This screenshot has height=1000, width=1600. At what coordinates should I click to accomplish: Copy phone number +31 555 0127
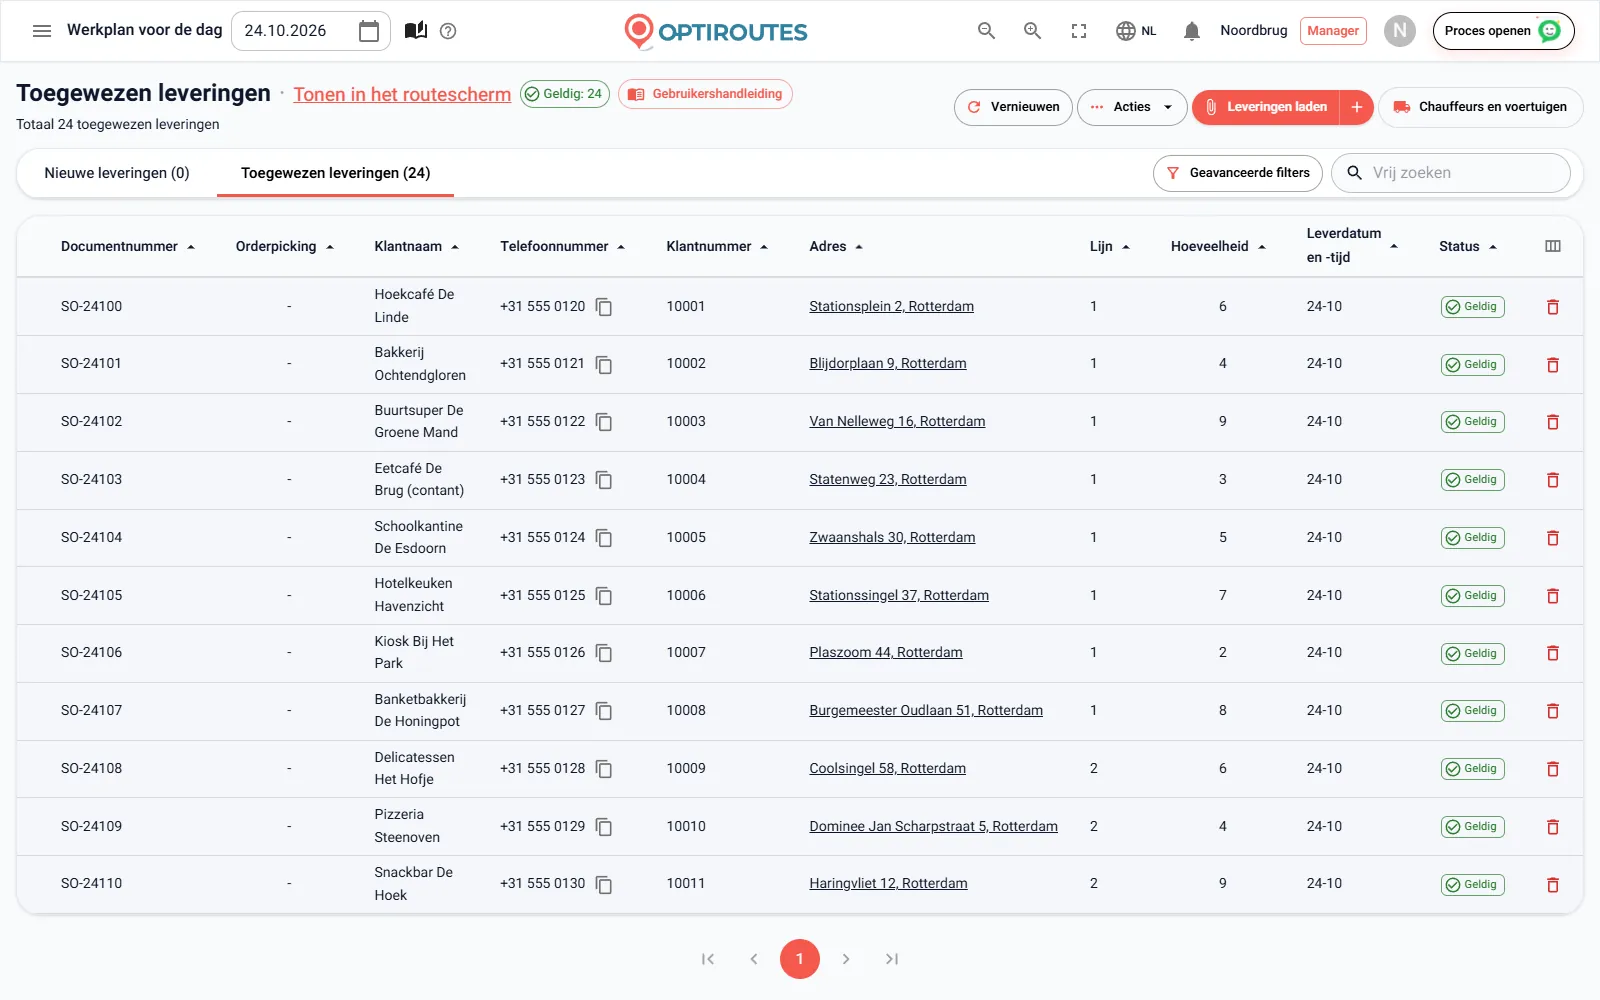pyautogui.click(x=604, y=711)
